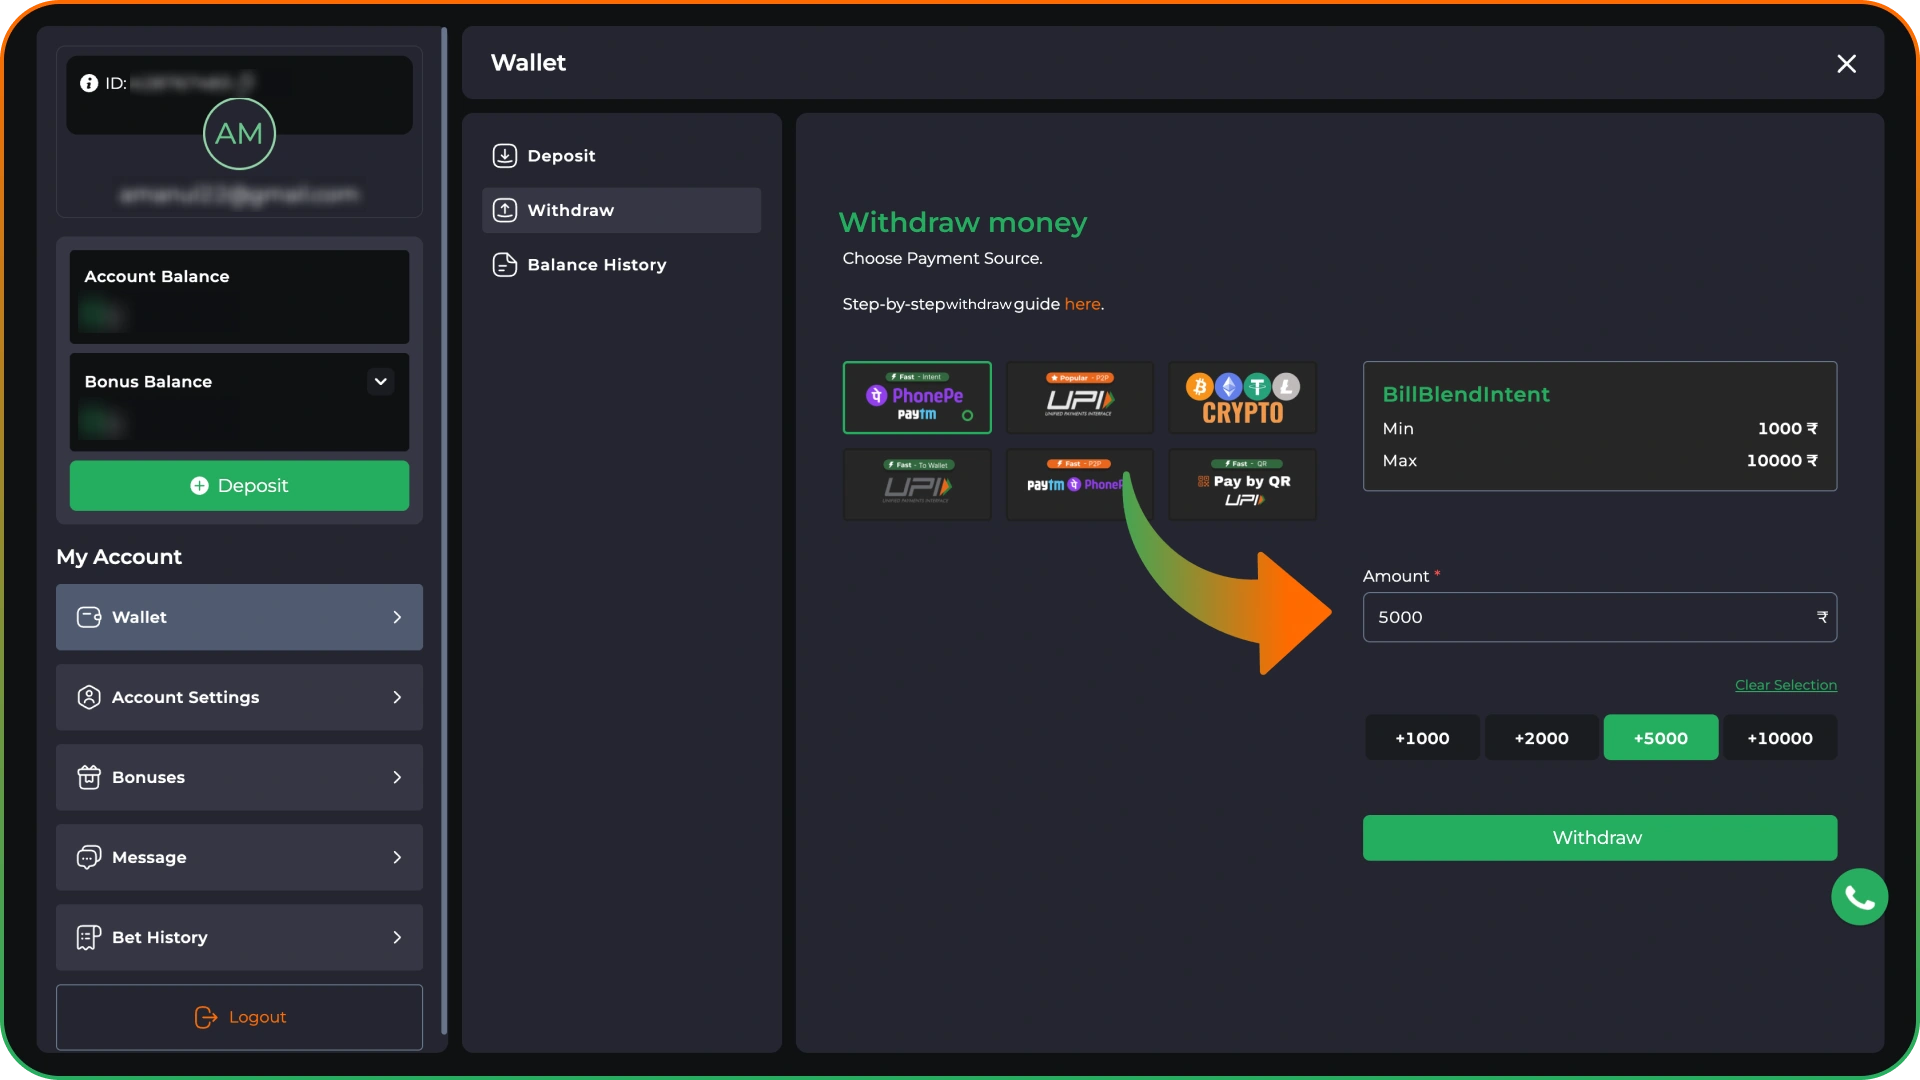Choose the Popular P2P UPI payment option
The width and height of the screenshot is (1920, 1080).
pos(1080,397)
